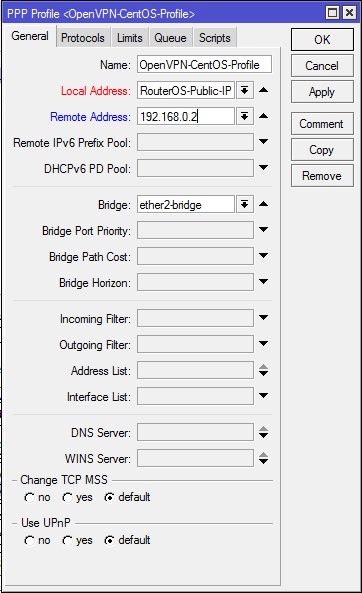Open the Limits tab
This screenshot has height=593, width=362.
tap(130, 38)
